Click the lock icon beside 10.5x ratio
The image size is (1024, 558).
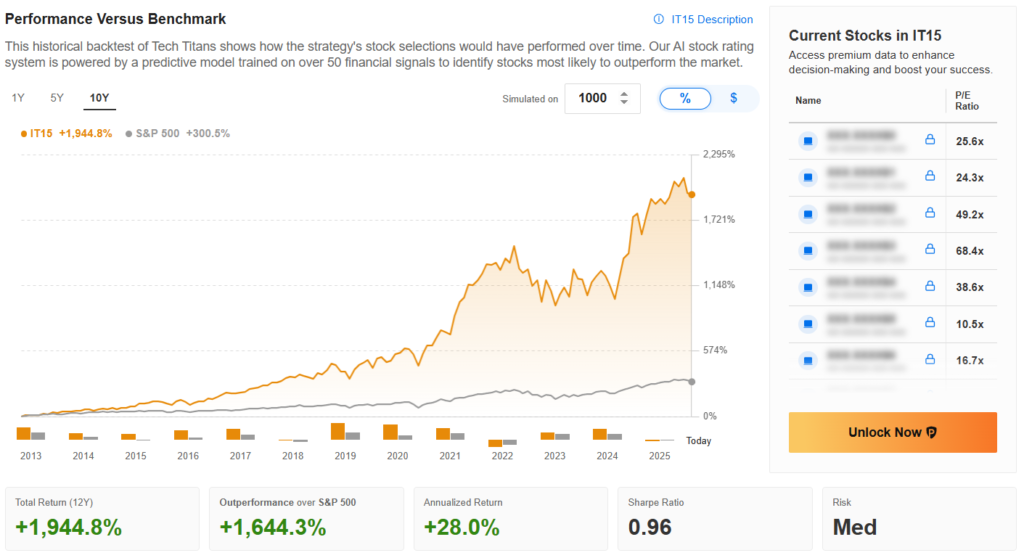pyautogui.click(x=929, y=323)
